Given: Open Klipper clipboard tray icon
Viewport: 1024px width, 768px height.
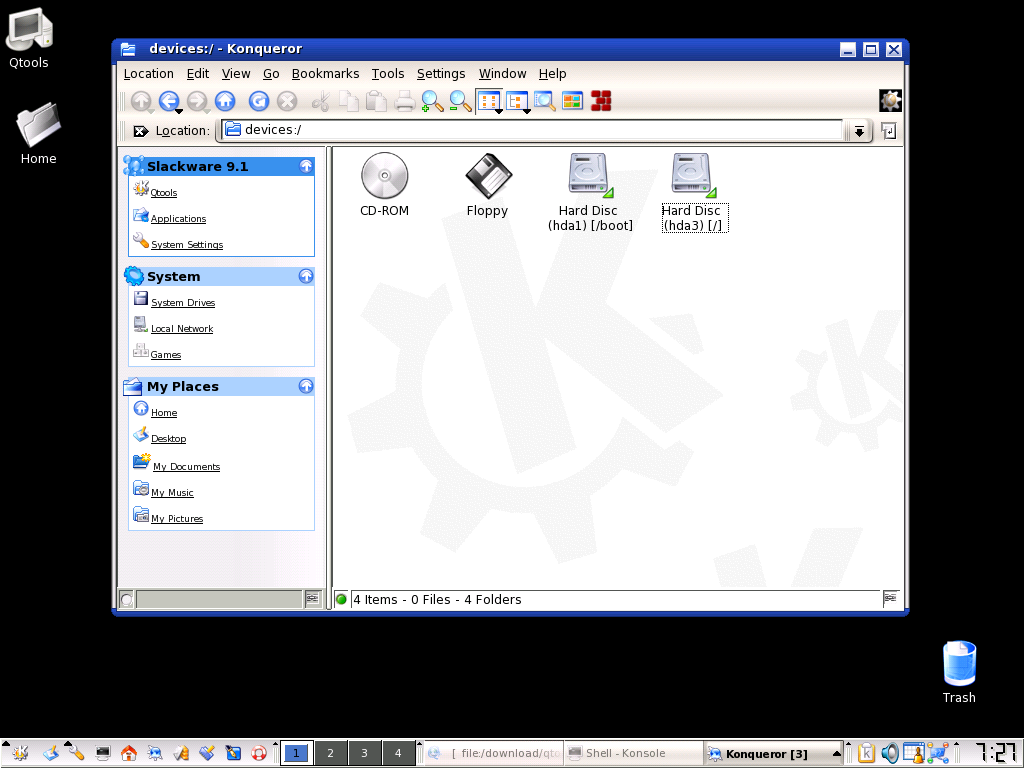Looking at the screenshot, I should pyautogui.click(x=866, y=753).
